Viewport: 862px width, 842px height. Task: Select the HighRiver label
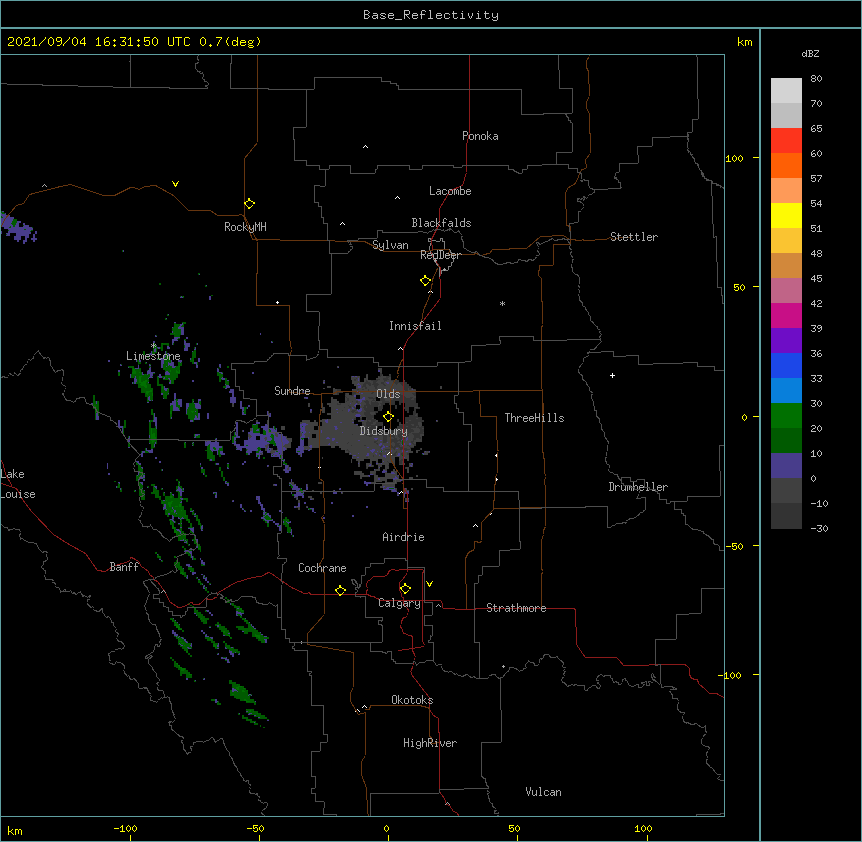click(430, 743)
